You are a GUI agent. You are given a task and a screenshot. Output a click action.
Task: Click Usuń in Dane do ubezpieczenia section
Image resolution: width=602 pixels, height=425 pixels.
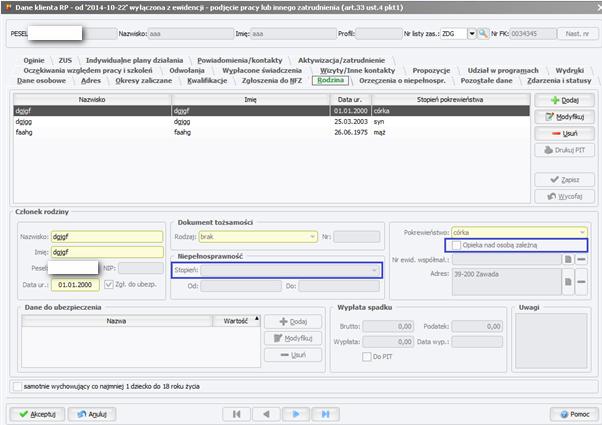(x=293, y=355)
